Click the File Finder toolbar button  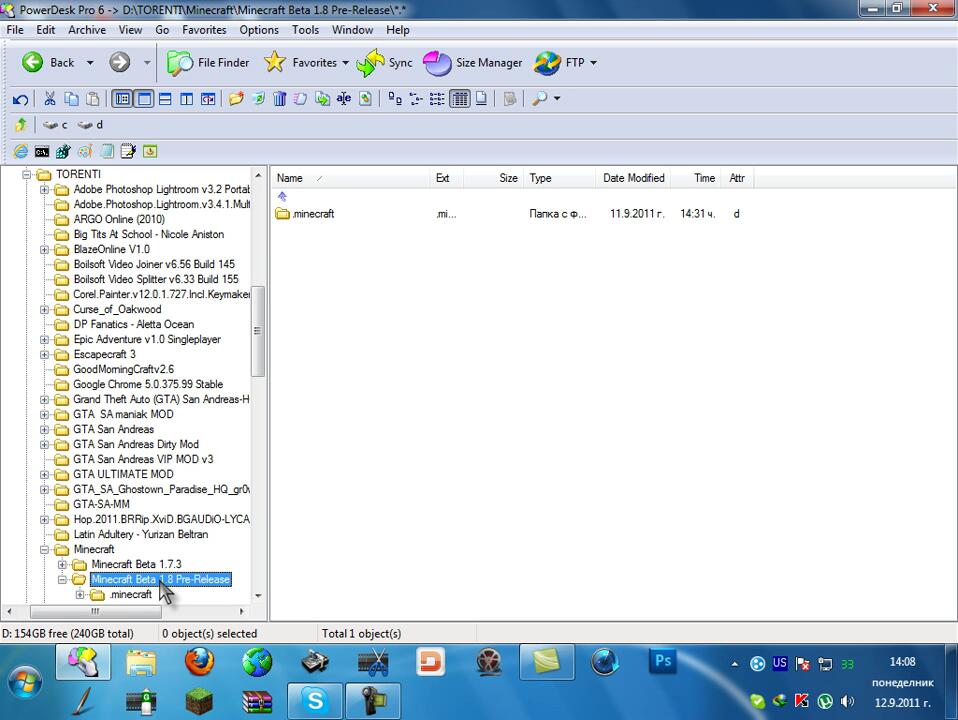click(208, 62)
